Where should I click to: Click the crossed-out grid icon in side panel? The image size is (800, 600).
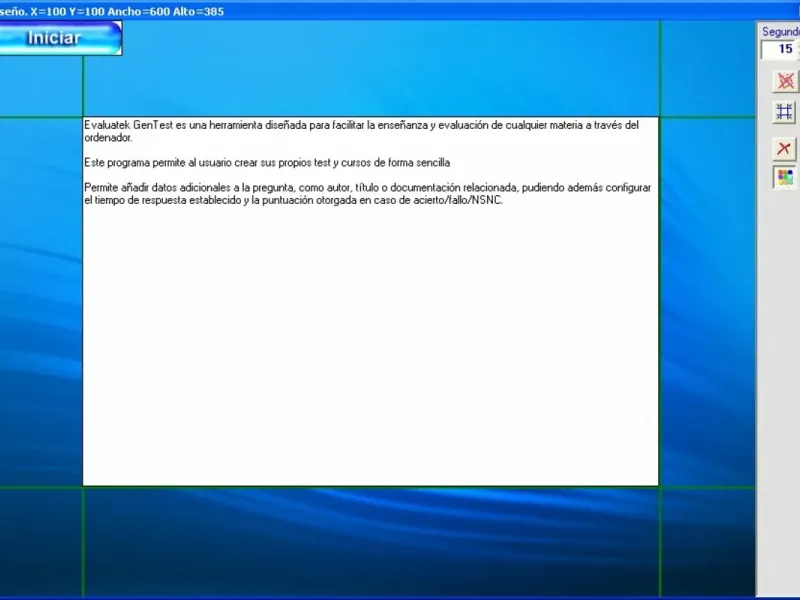point(786,81)
